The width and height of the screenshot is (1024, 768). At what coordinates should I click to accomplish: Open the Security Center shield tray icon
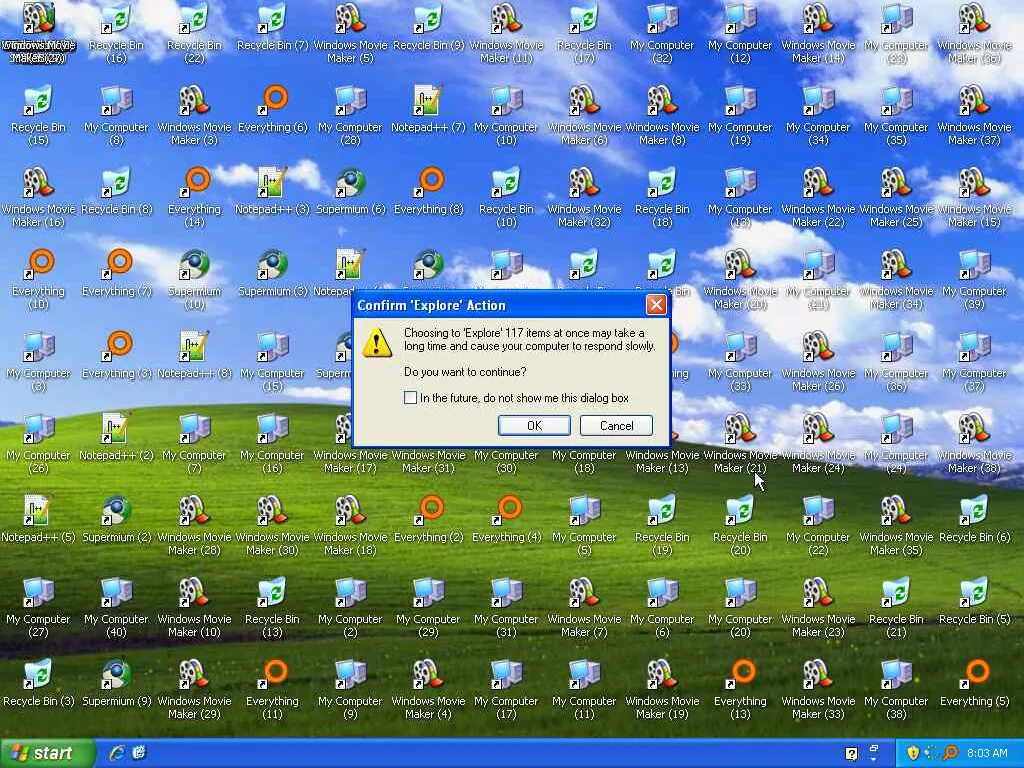912,753
